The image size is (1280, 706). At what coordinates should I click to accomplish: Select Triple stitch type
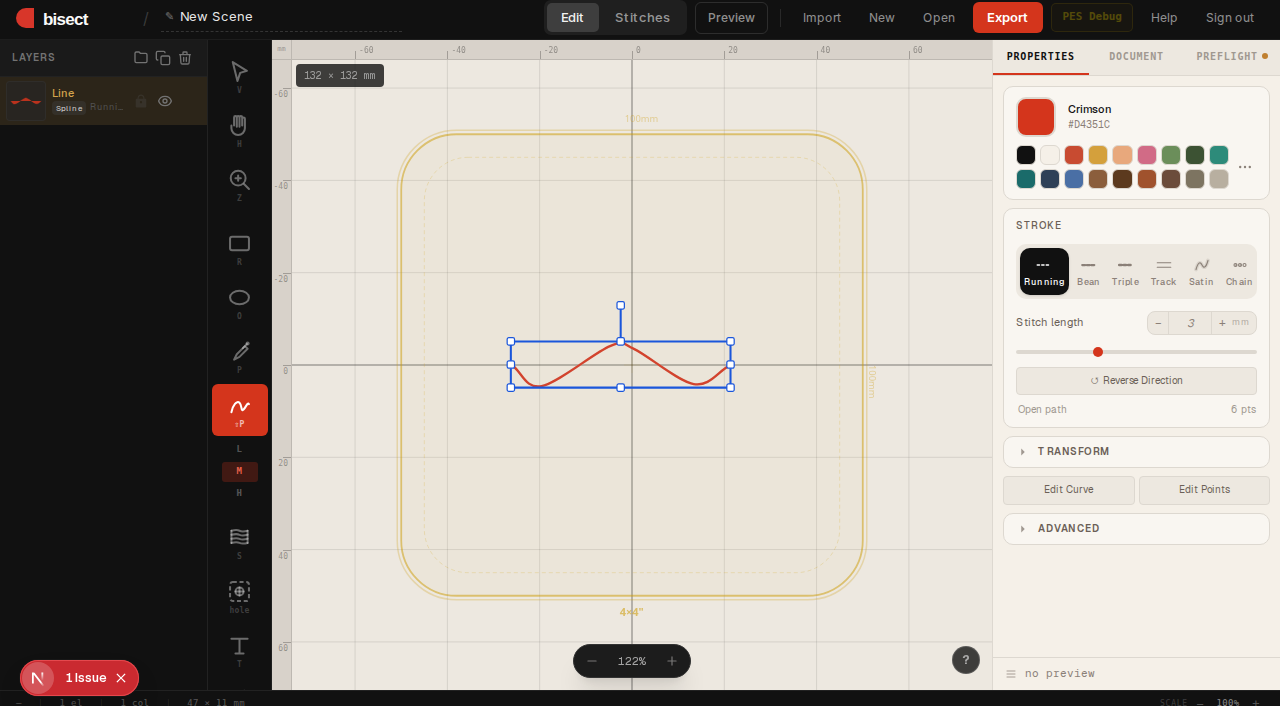(x=1125, y=272)
